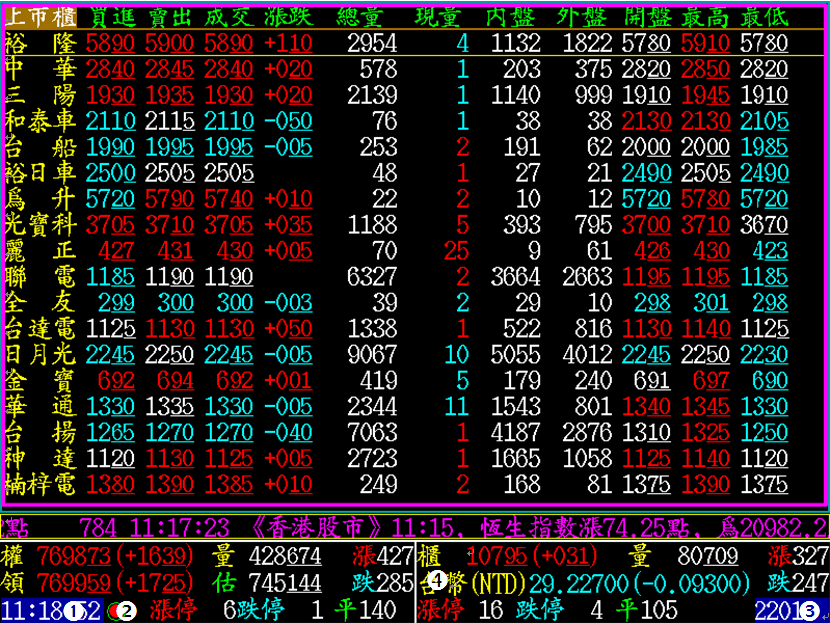Click the circled number 2 marker
830x623 pixels.
click(x=127, y=610)
